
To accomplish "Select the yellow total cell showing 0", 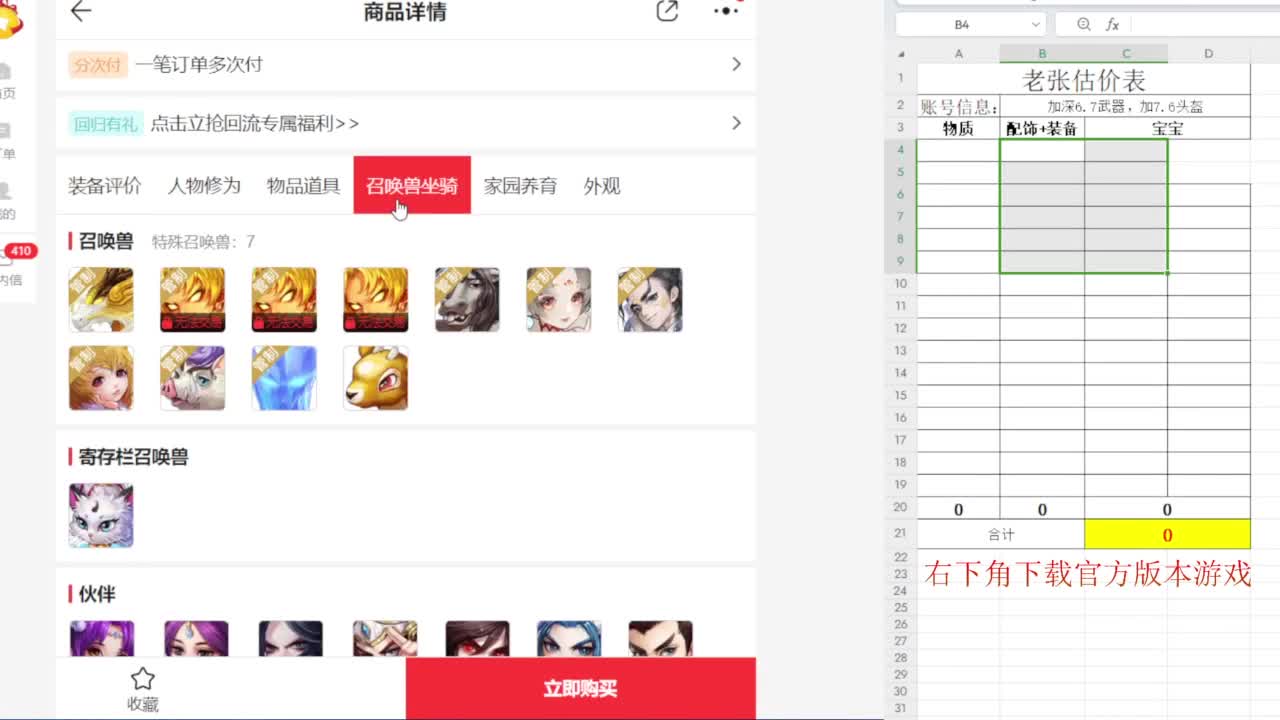I will [1167, 534].
